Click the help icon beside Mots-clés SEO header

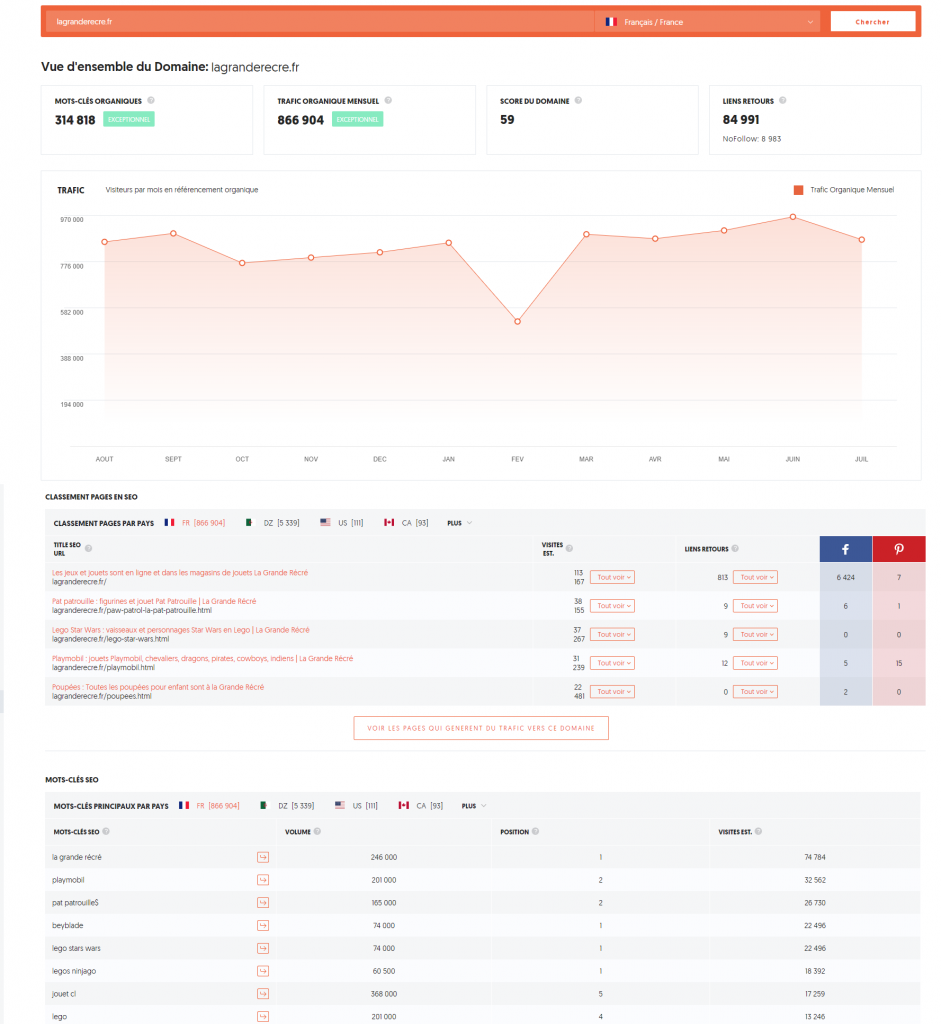[106, 831]
